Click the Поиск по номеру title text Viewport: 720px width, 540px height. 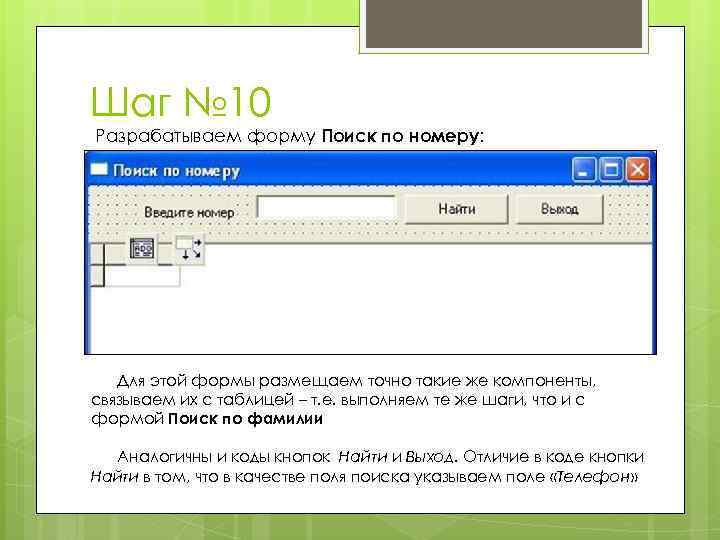pos(177,171)
